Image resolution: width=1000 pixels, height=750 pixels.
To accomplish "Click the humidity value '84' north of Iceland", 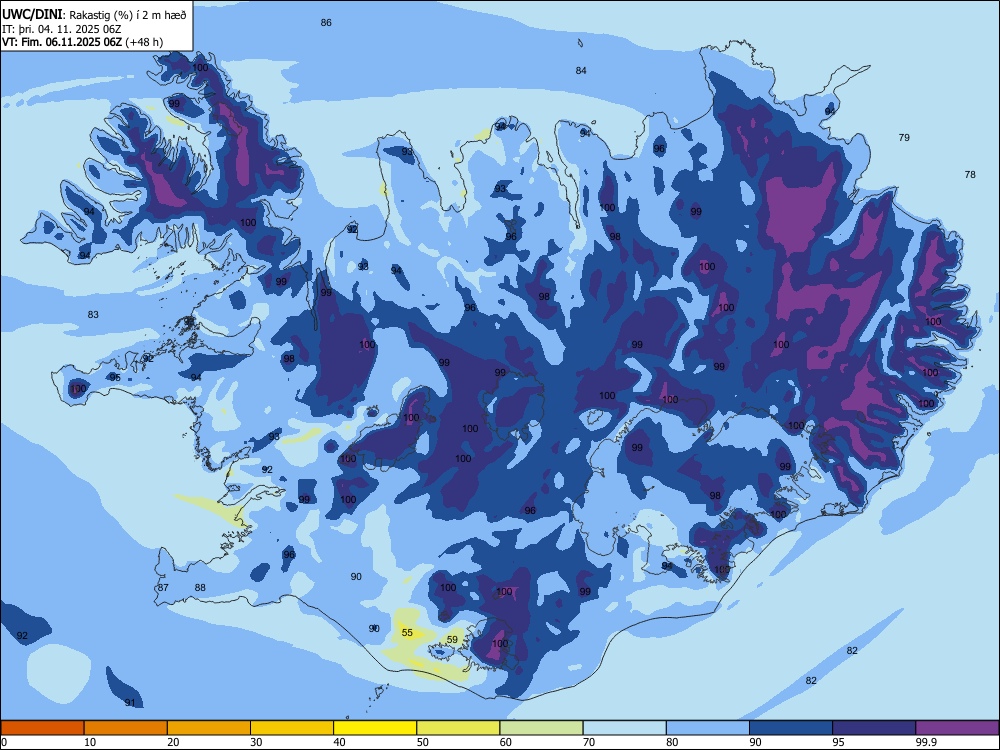I will 580,70.
